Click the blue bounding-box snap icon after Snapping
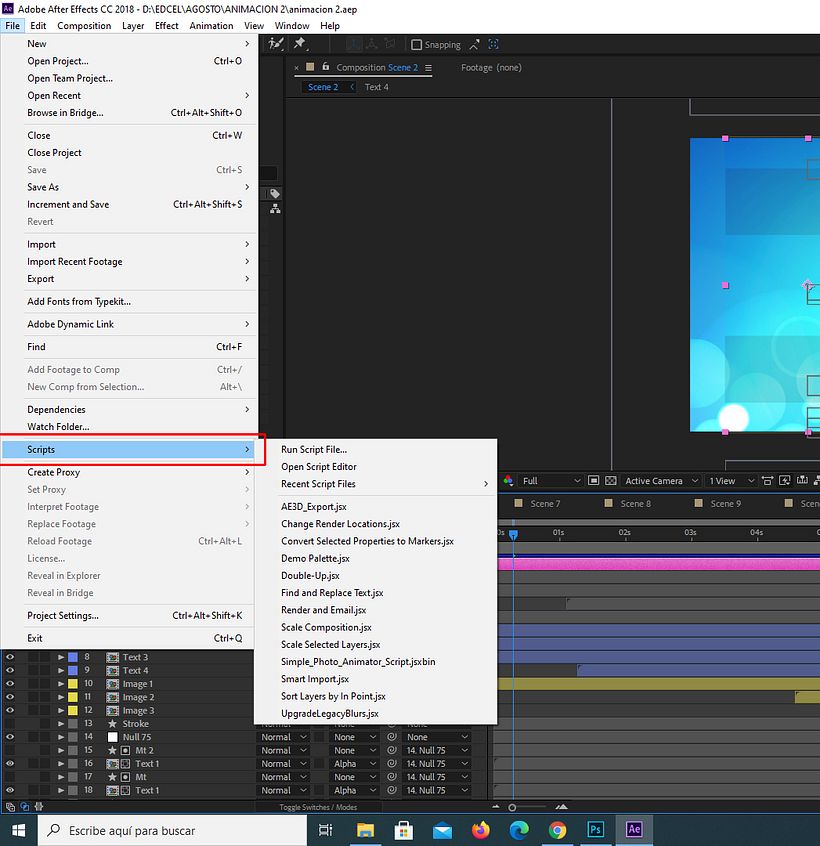This screenshot has height=846, width=820. pos(493,45)
